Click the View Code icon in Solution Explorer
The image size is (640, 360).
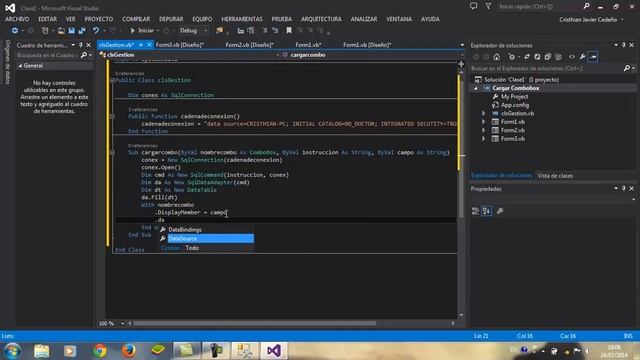coord(572,57)
